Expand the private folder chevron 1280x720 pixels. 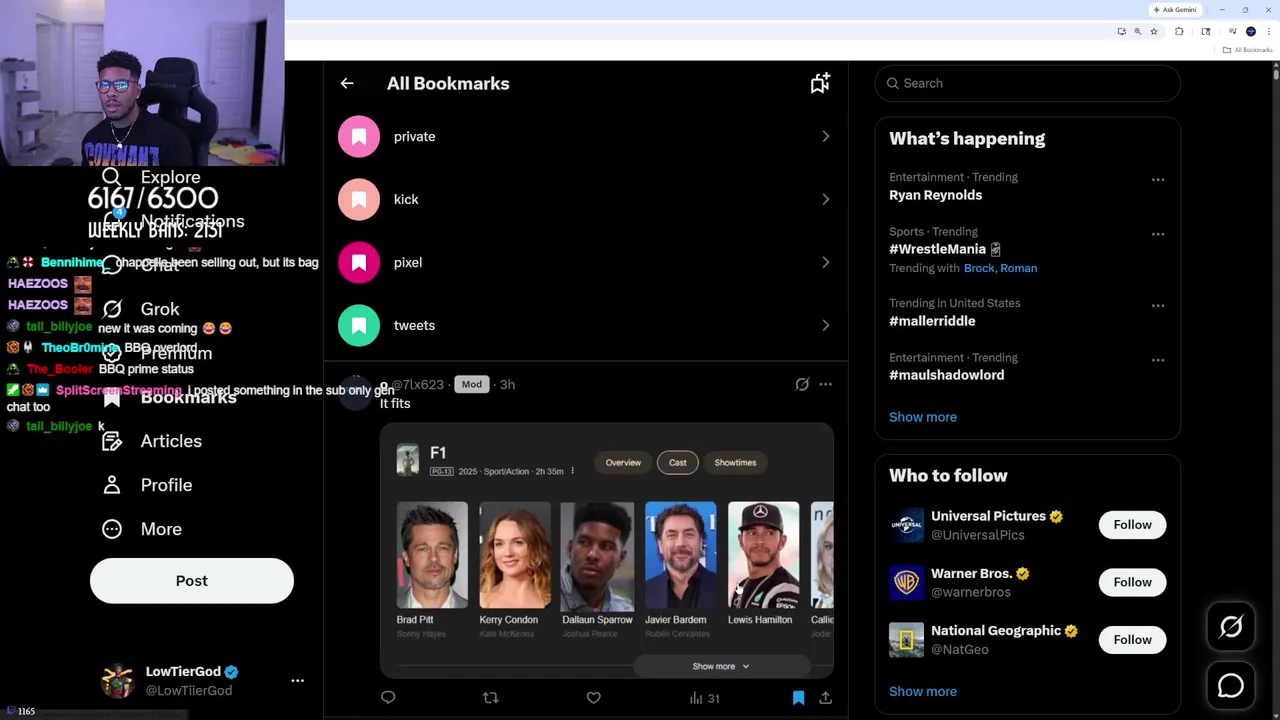tap(826, 137)
